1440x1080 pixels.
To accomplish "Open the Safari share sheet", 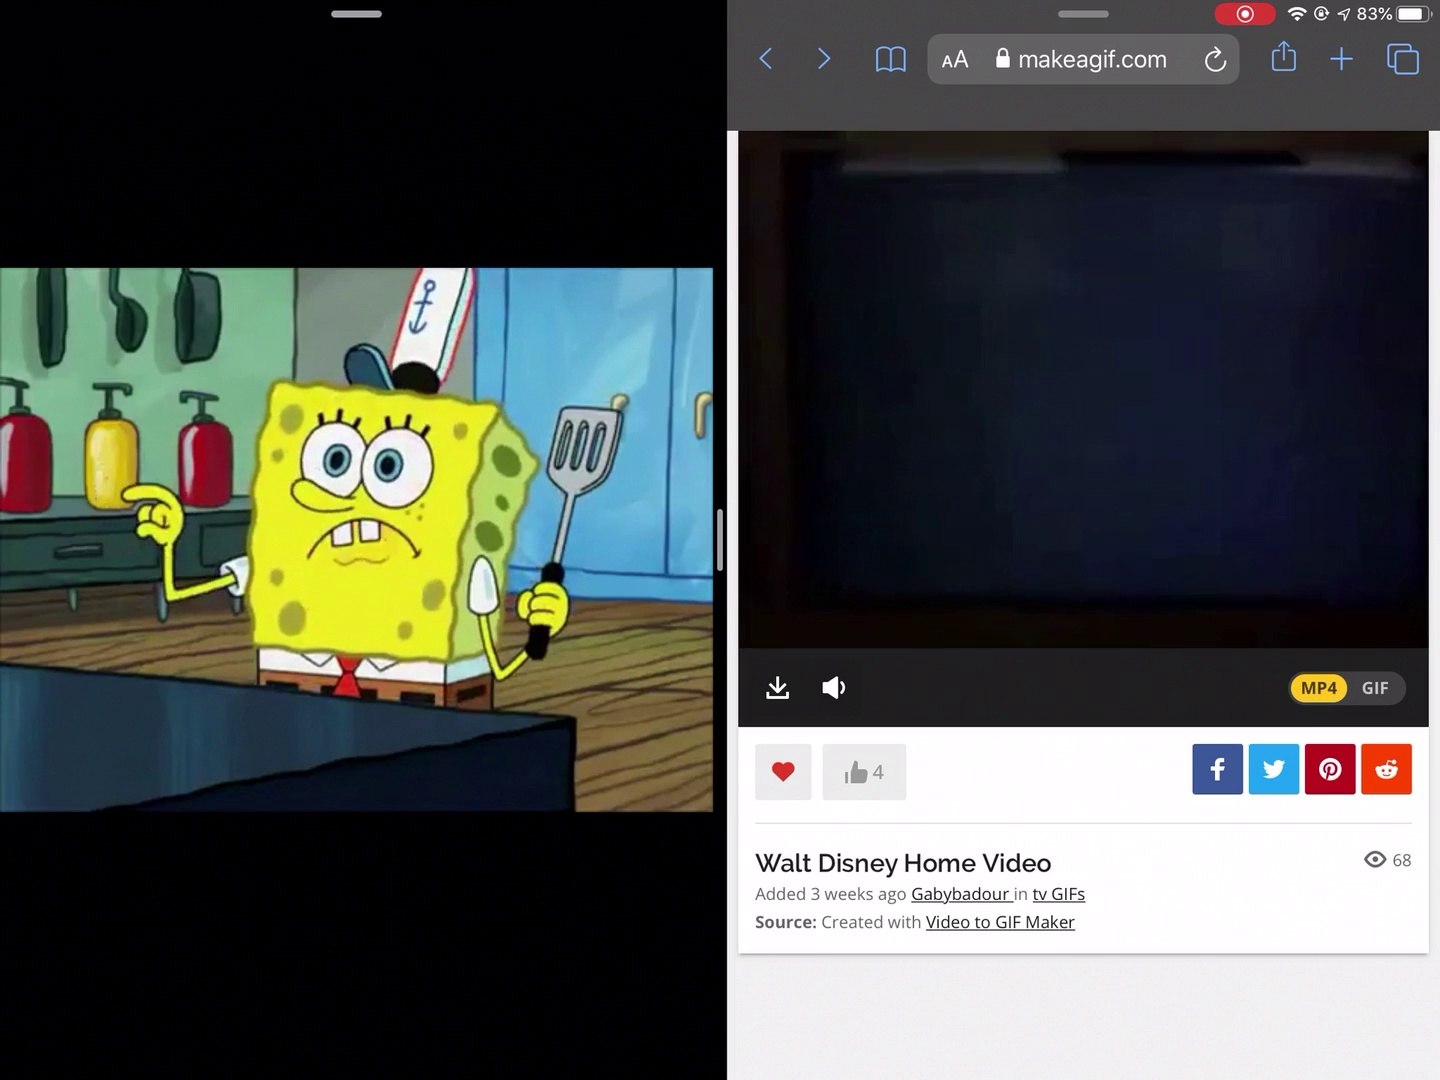I will tap(1283, 58).
